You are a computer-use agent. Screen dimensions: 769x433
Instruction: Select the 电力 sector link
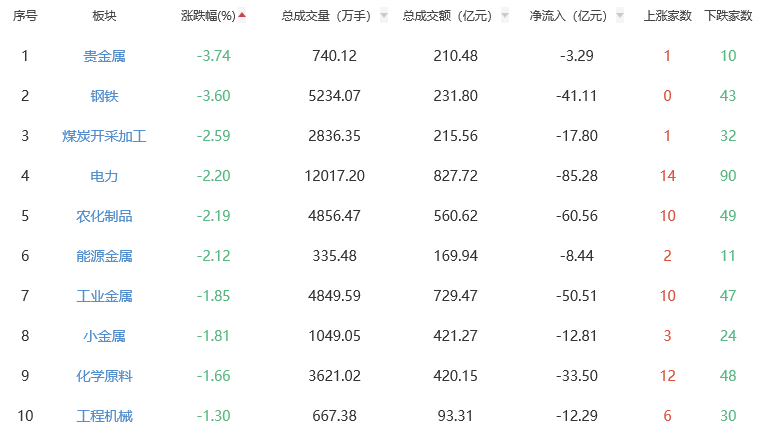coord(104,176)
